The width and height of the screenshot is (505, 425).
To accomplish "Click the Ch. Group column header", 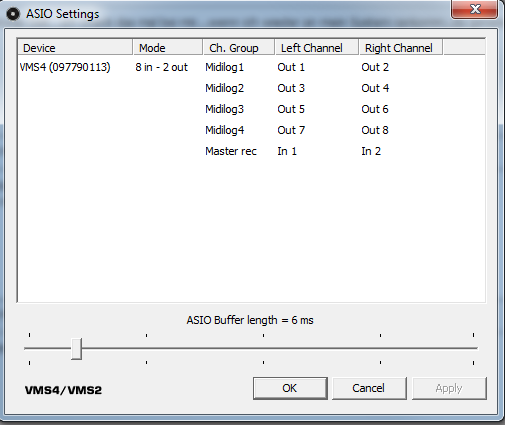I will [238, 48].
